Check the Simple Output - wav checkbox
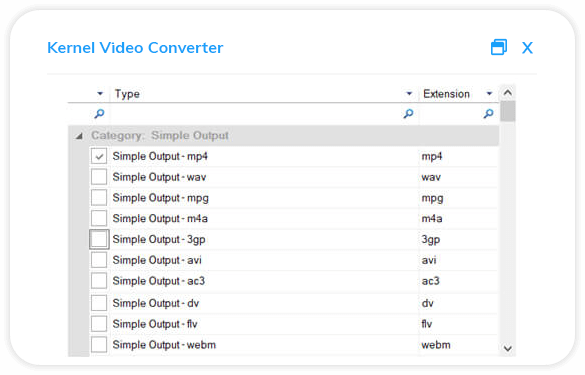 99,177
